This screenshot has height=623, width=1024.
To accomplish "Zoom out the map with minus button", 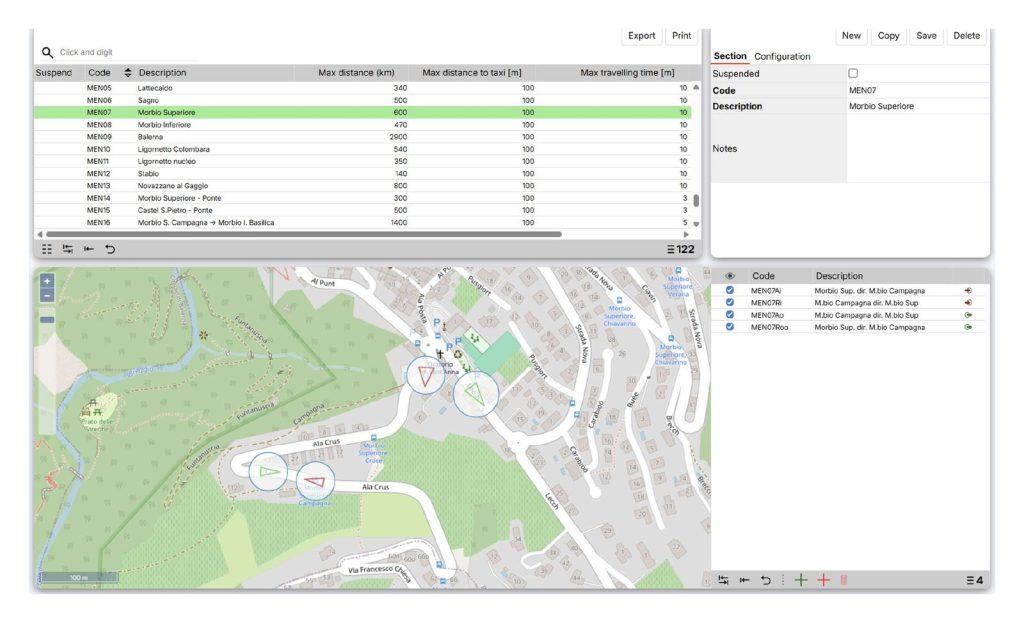I will pyautogui.click(x=47, y=295).
